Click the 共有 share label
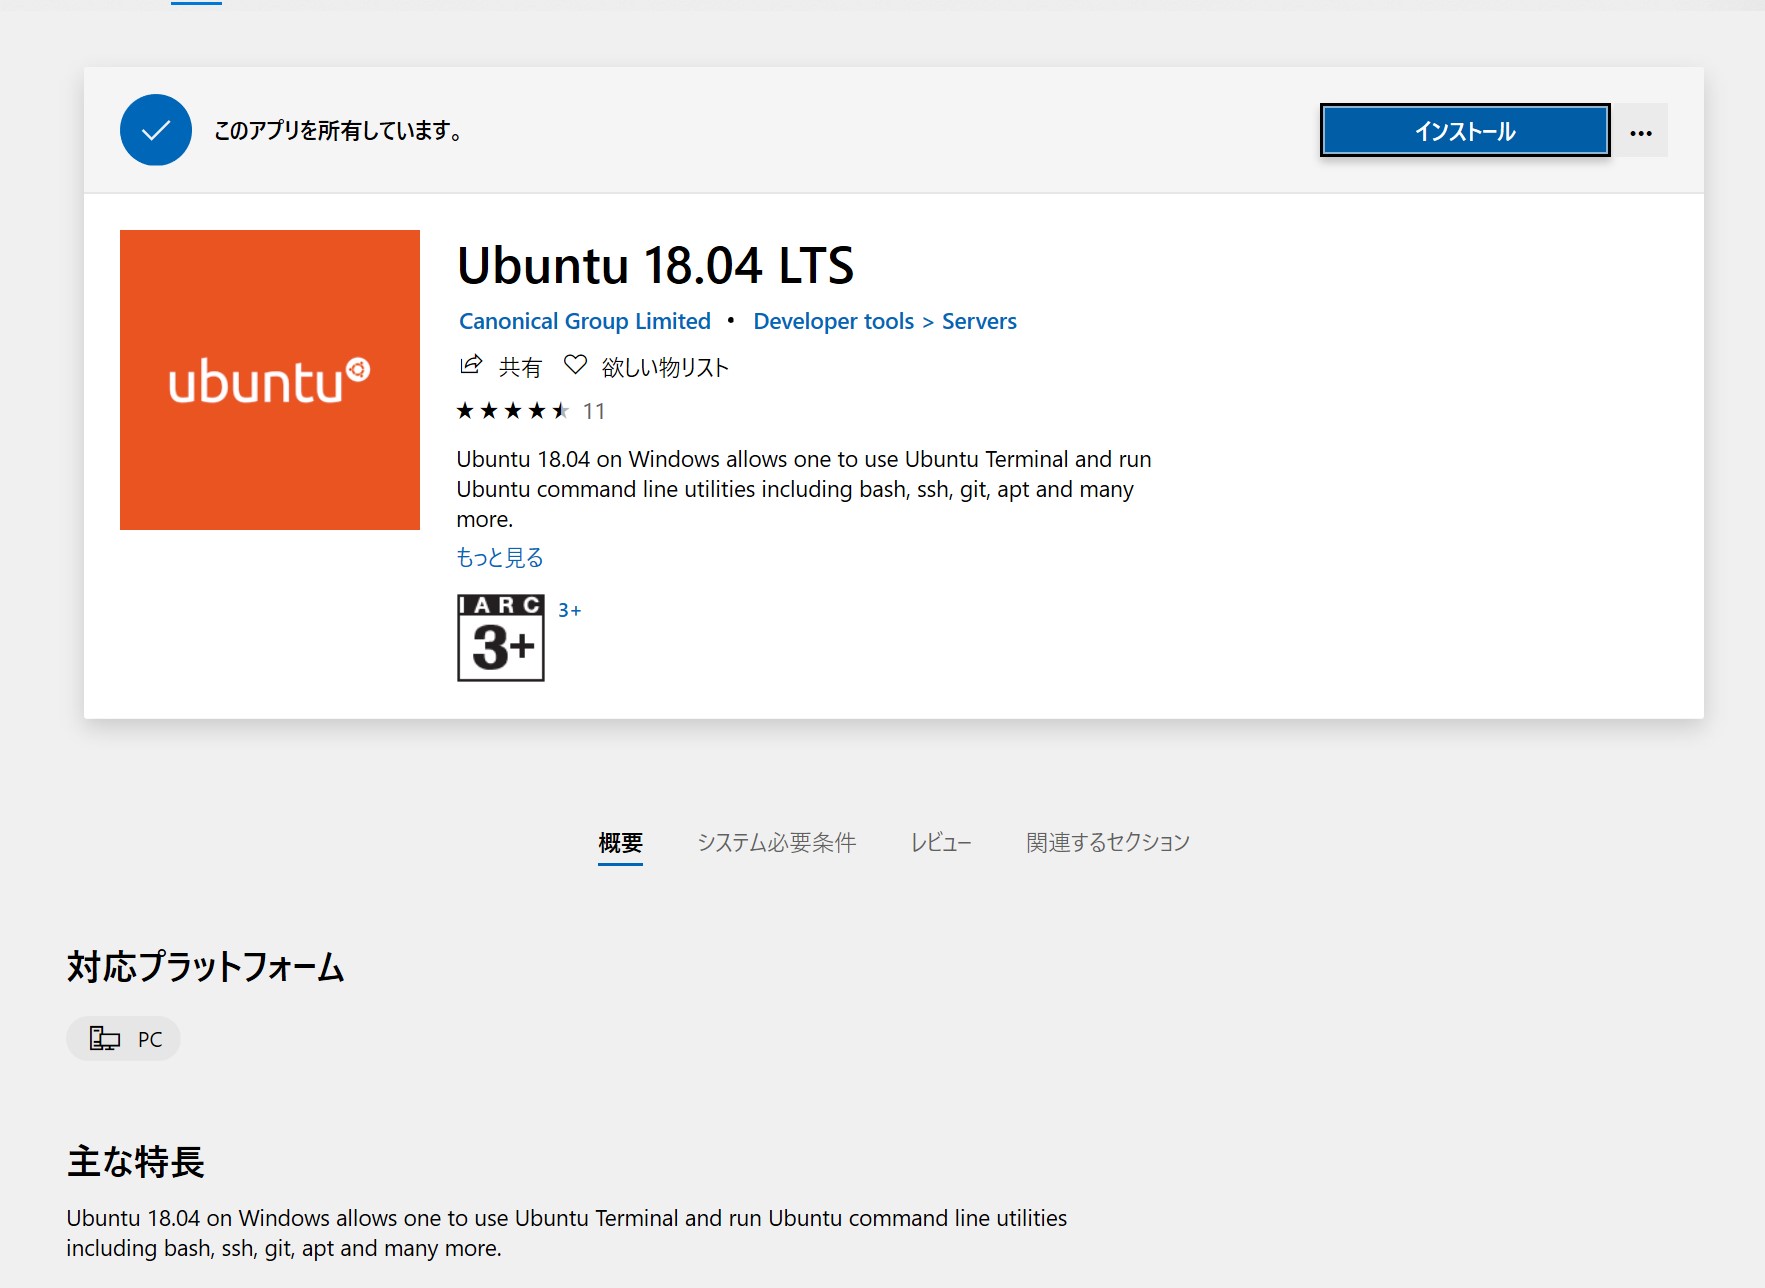The image size is (1765, 1288). coord(520,367)
